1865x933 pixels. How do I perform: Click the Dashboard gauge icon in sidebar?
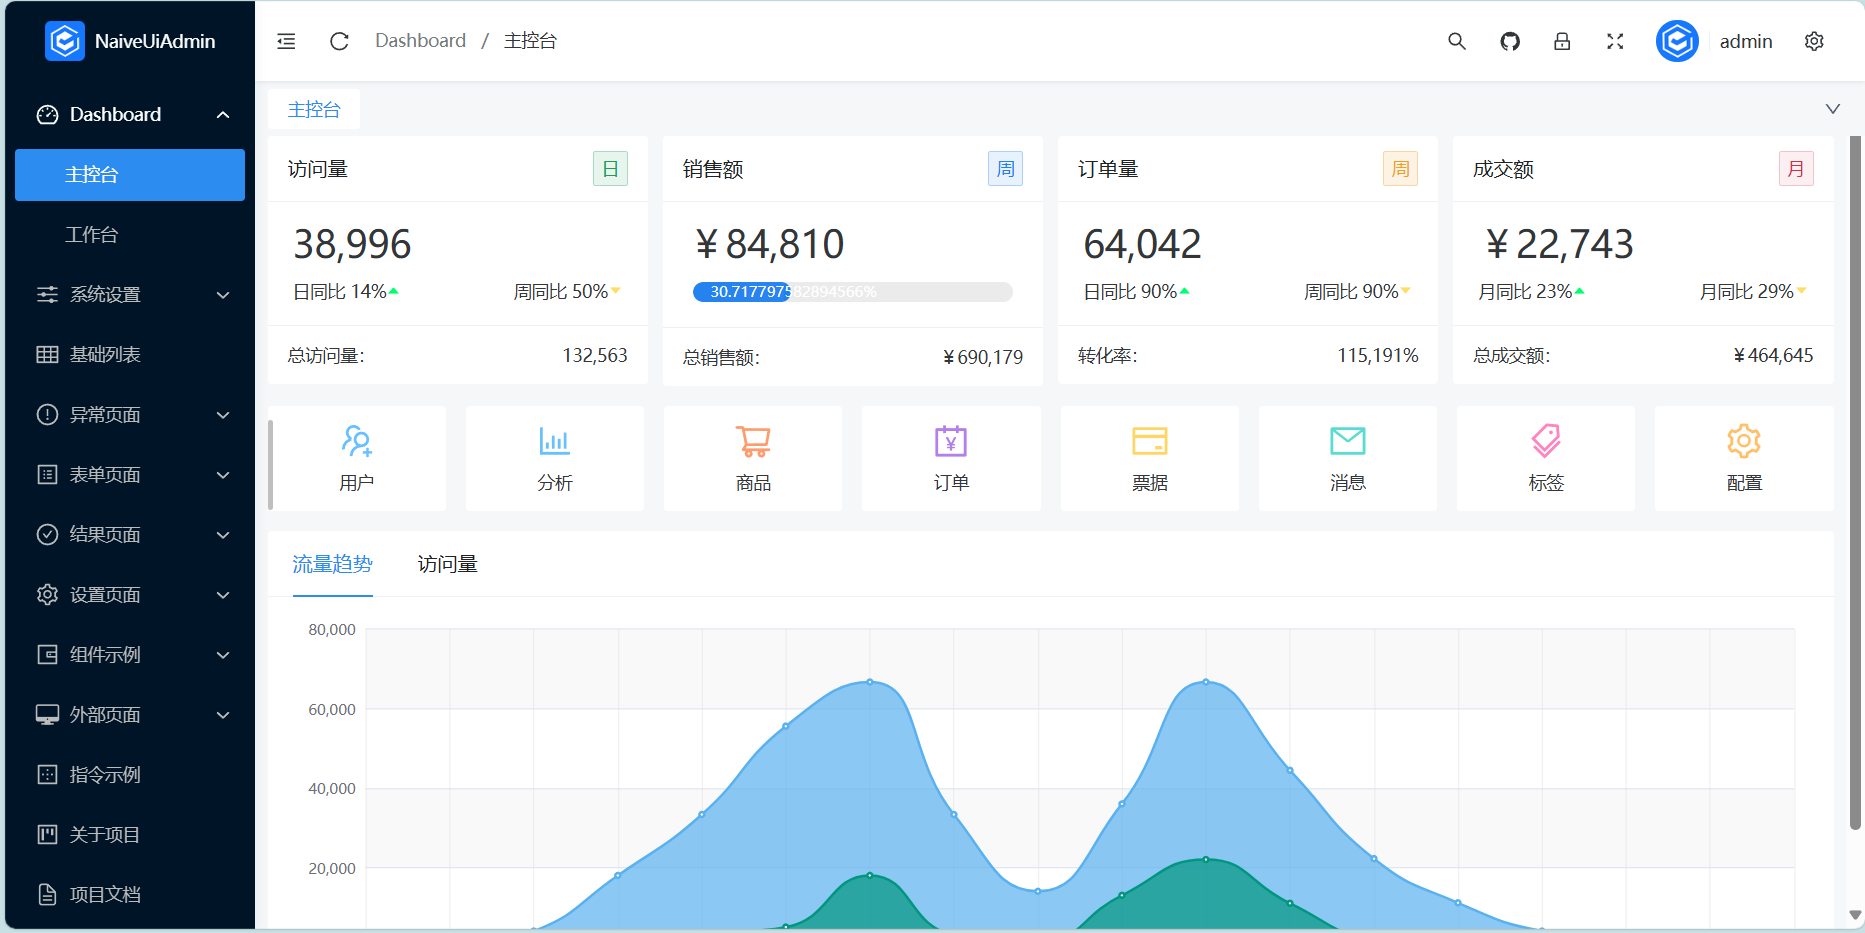47,115
